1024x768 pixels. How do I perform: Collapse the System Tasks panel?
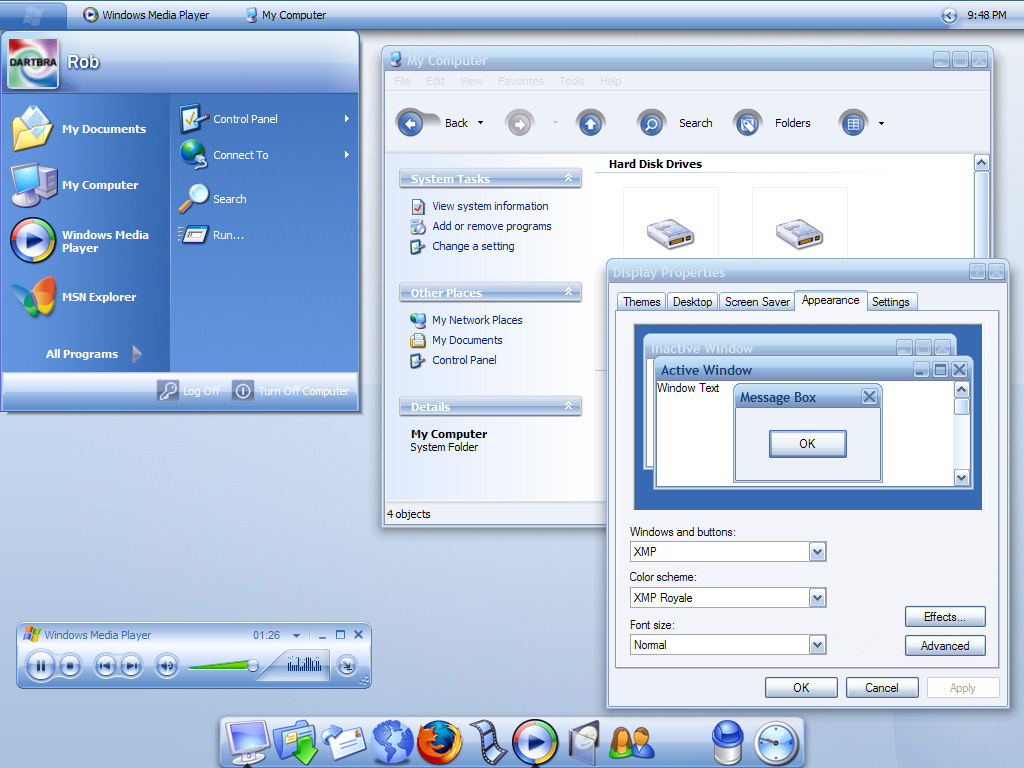click(x=568, y=178)
